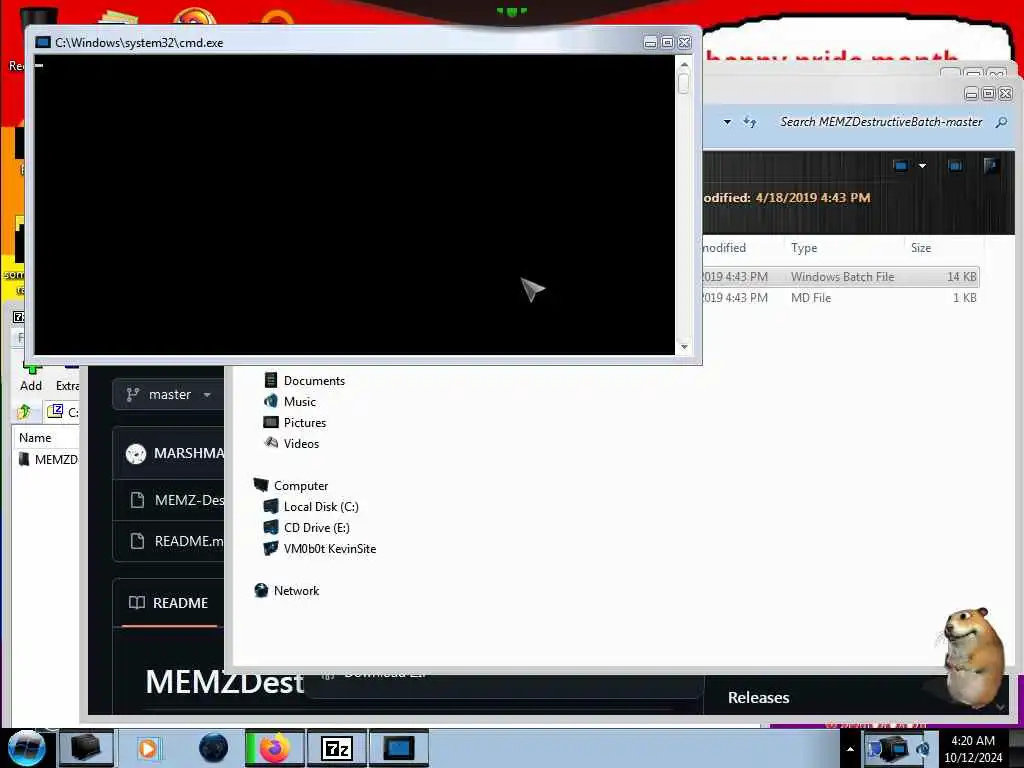This screenshot has height=768, width=1024.
Task: Open CD Drive (E:) in navigation pane
Action: coord(317,528)
